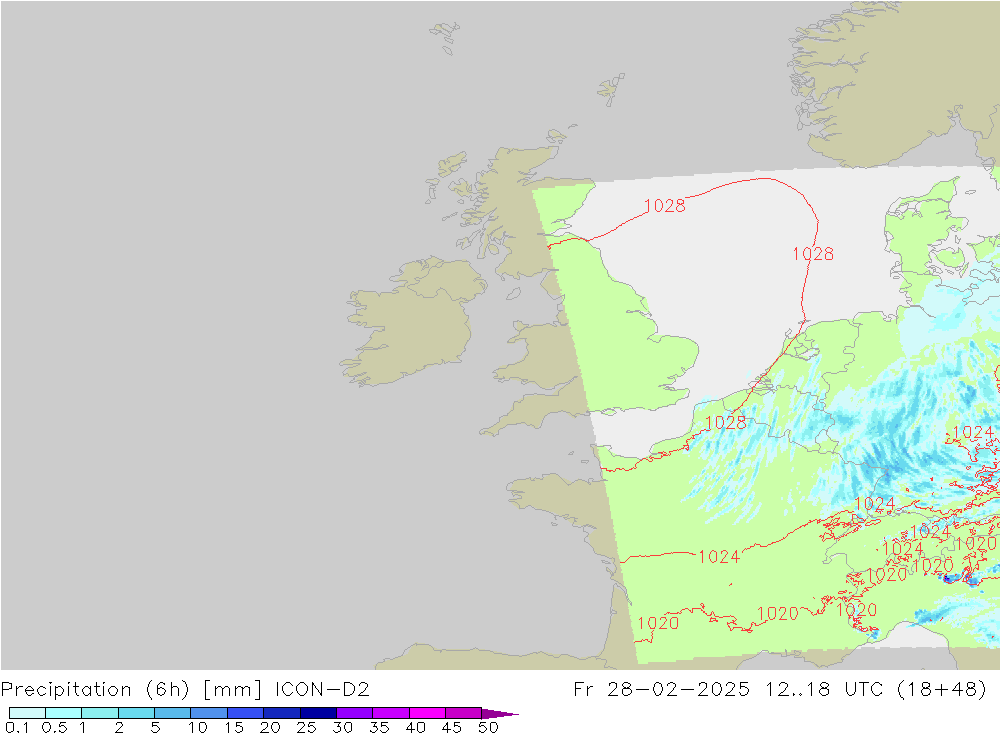Click the legend value 45
This screenshot has width=1000, height=733.
click(452, 727)
